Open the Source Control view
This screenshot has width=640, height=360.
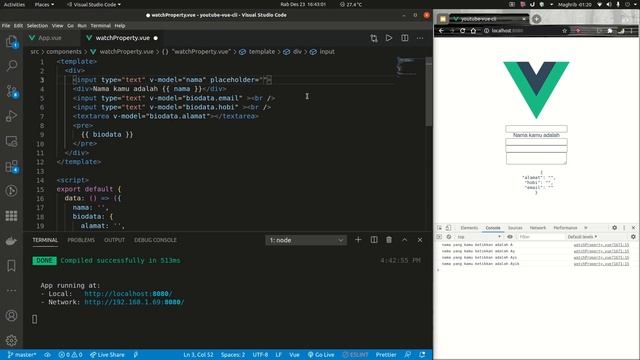pyautogui.click(x=11, y=91)
